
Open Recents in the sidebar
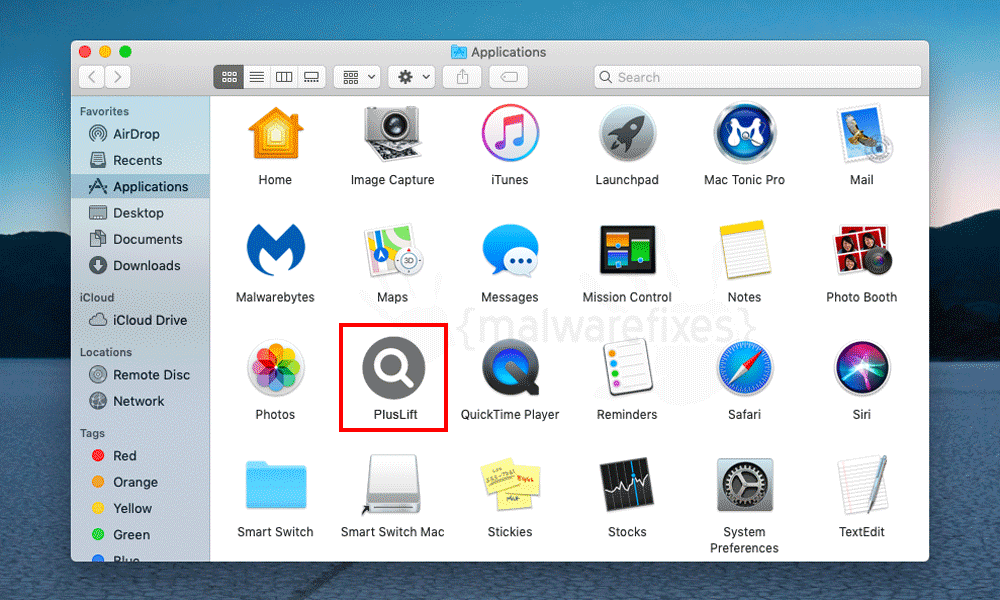(140, 160)
